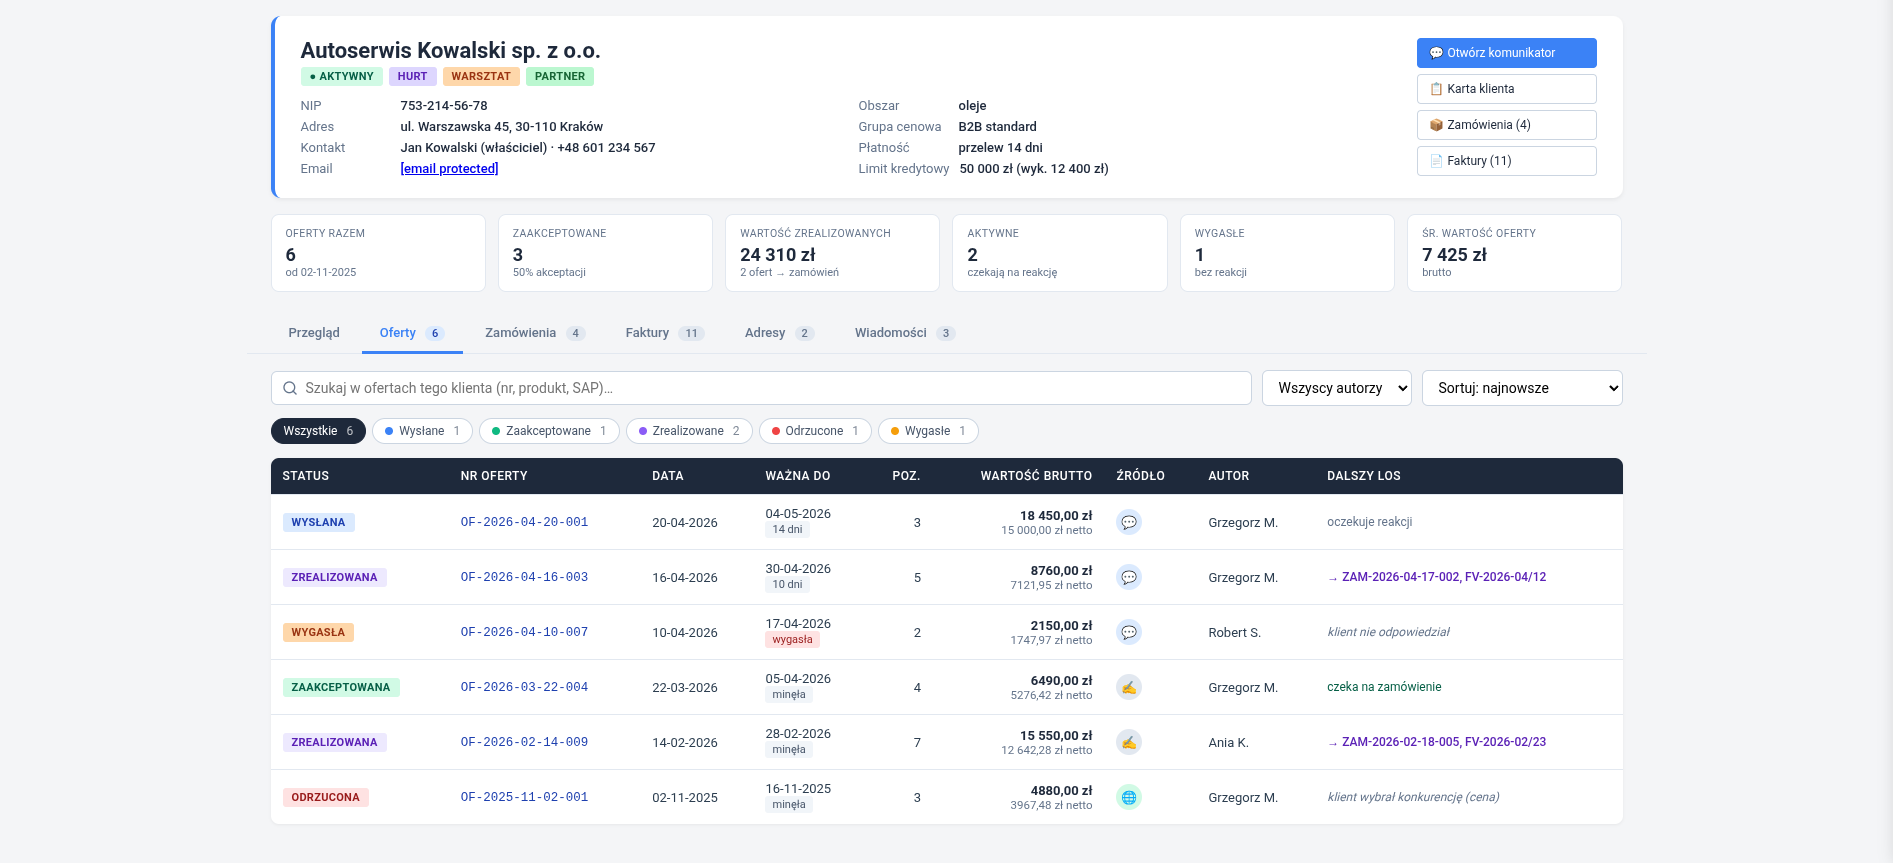Filter offers by Wysłane status chip
Image resolution: width=1893 pixels, height=863 pixels.
point(422,431)
